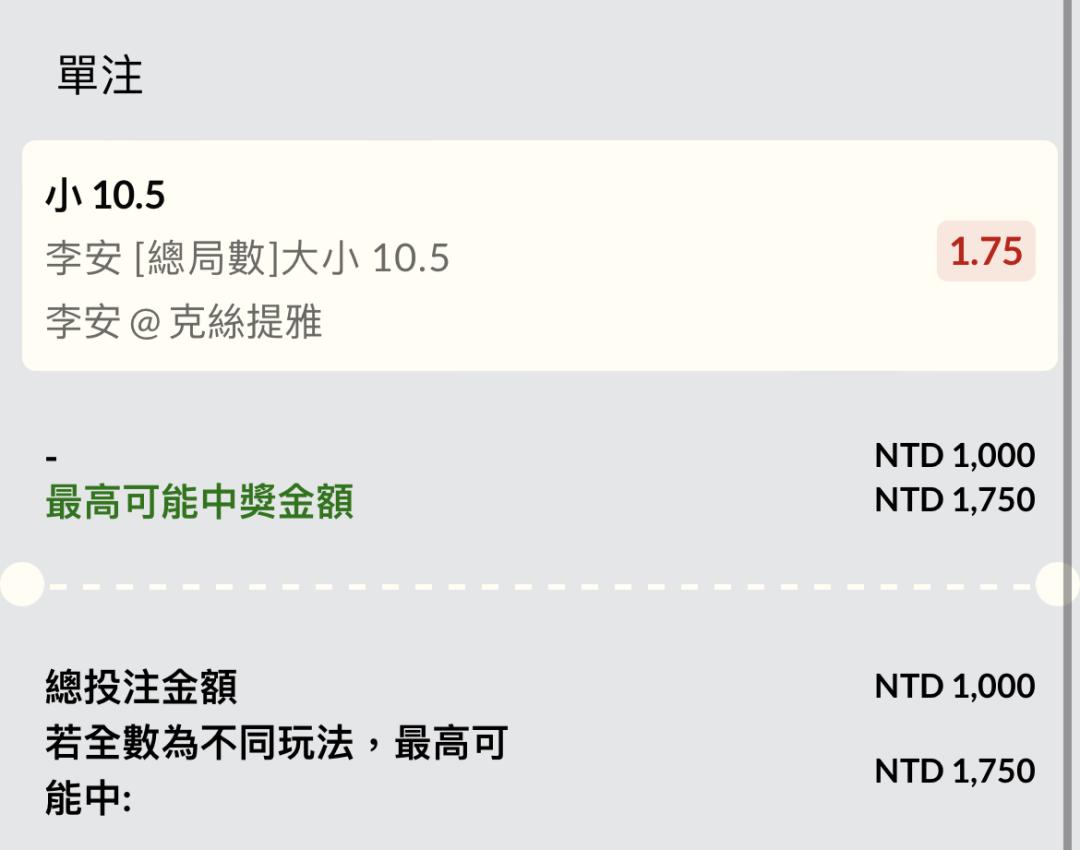Click the dashed ticket divider line
Screen dimensions: 1080x850
pyautogui.click(x=539, y=587)
